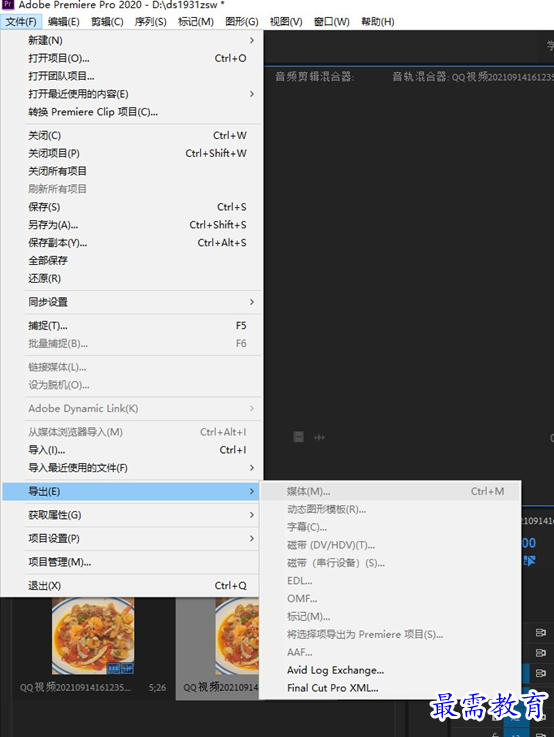Screen dimensions: 554x737
Task: Select the highlighted second clip thumbnail
Action: (236, 636)
